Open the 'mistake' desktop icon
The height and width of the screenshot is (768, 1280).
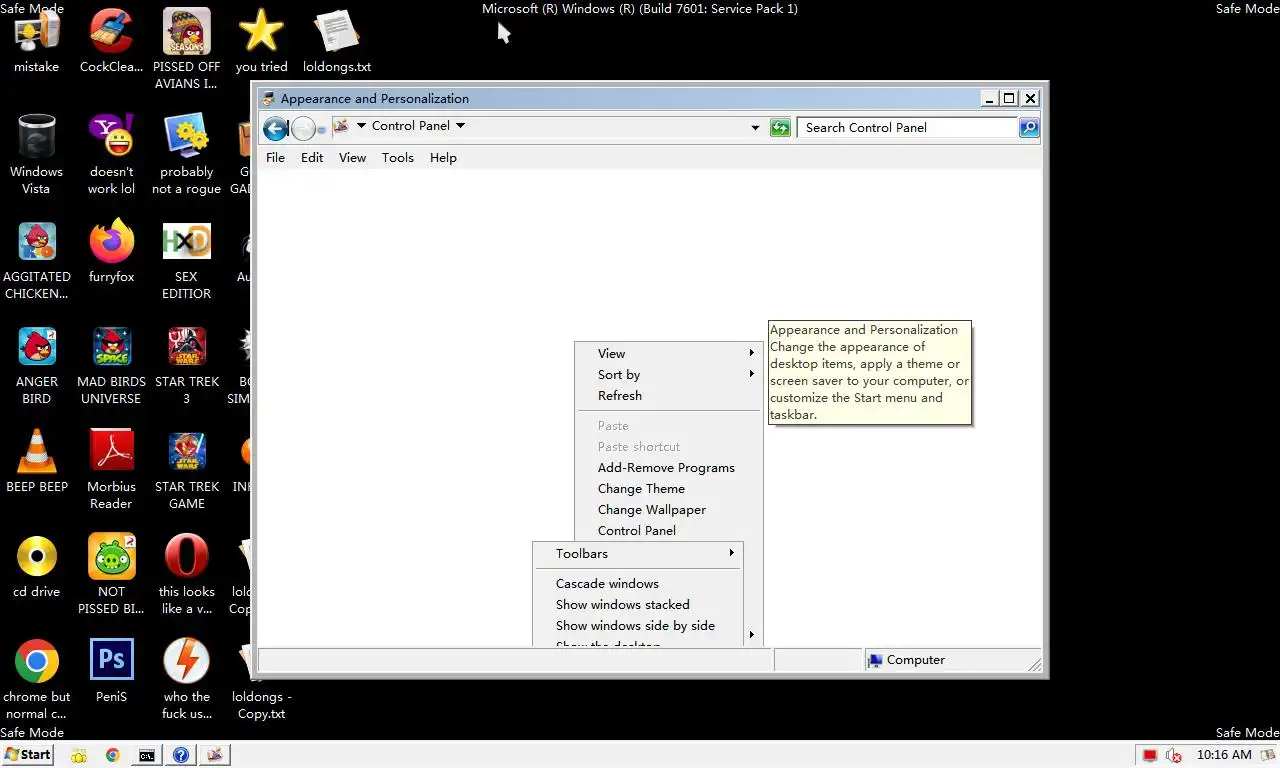pos(37,42)
